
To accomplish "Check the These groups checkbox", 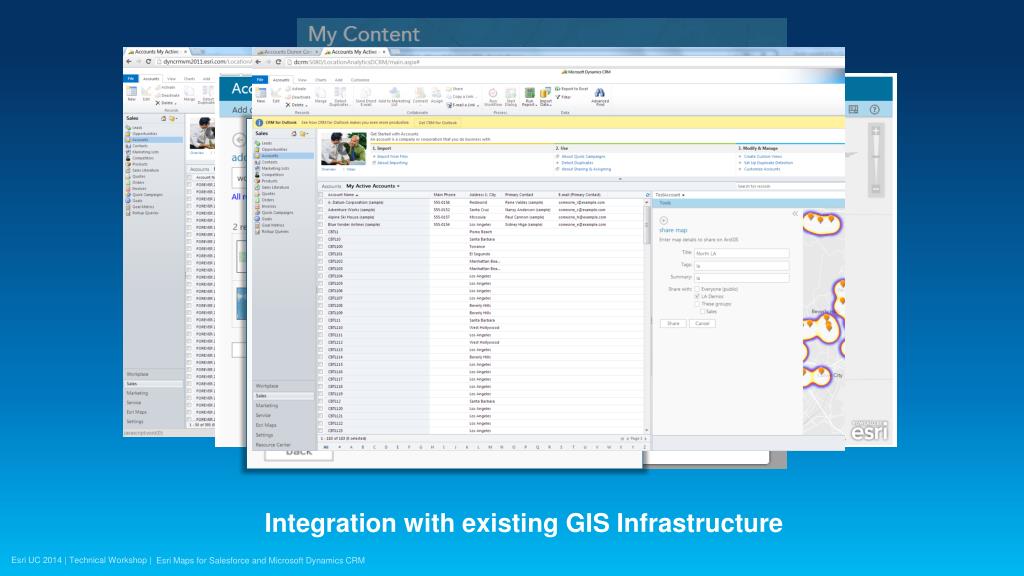I will [697, 304].
